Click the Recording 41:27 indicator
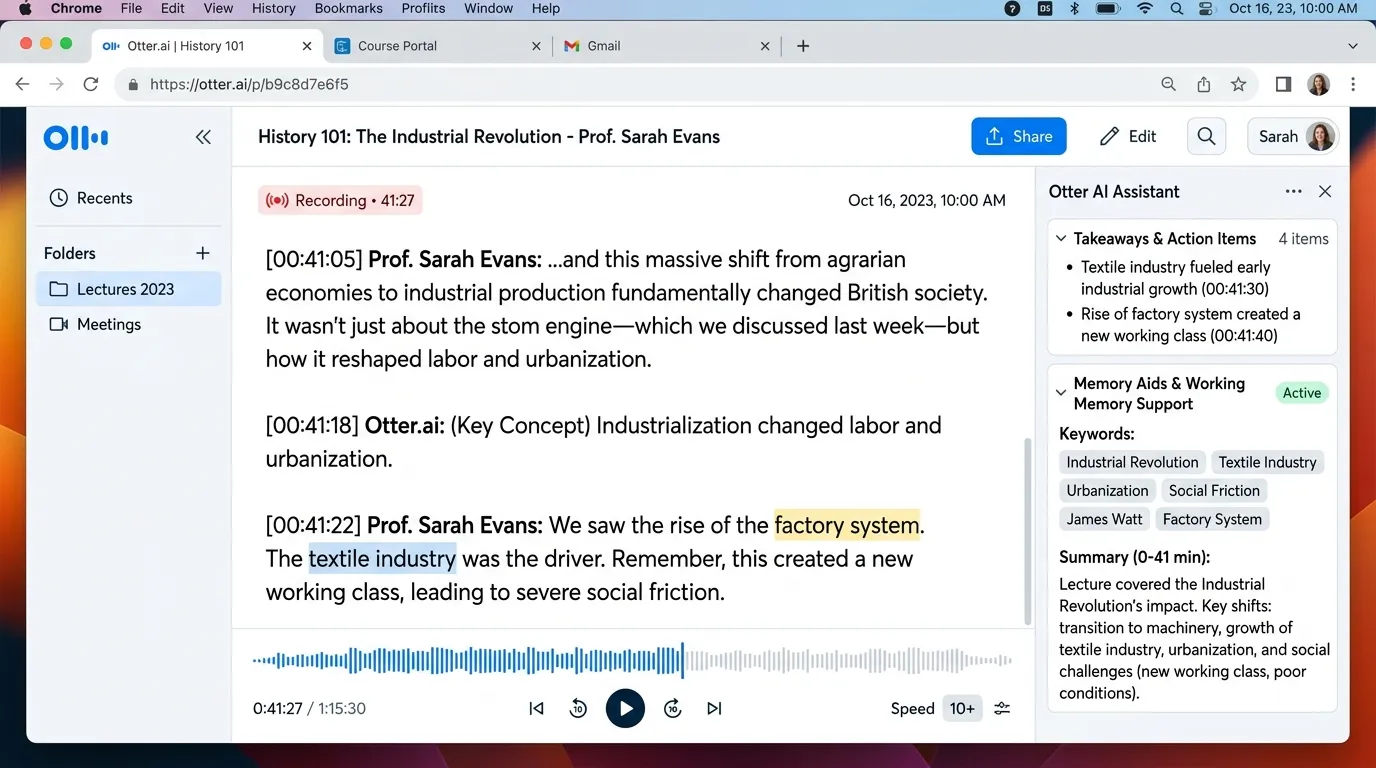The width and height of the screenshot is (1376, 768). (340, 200)
